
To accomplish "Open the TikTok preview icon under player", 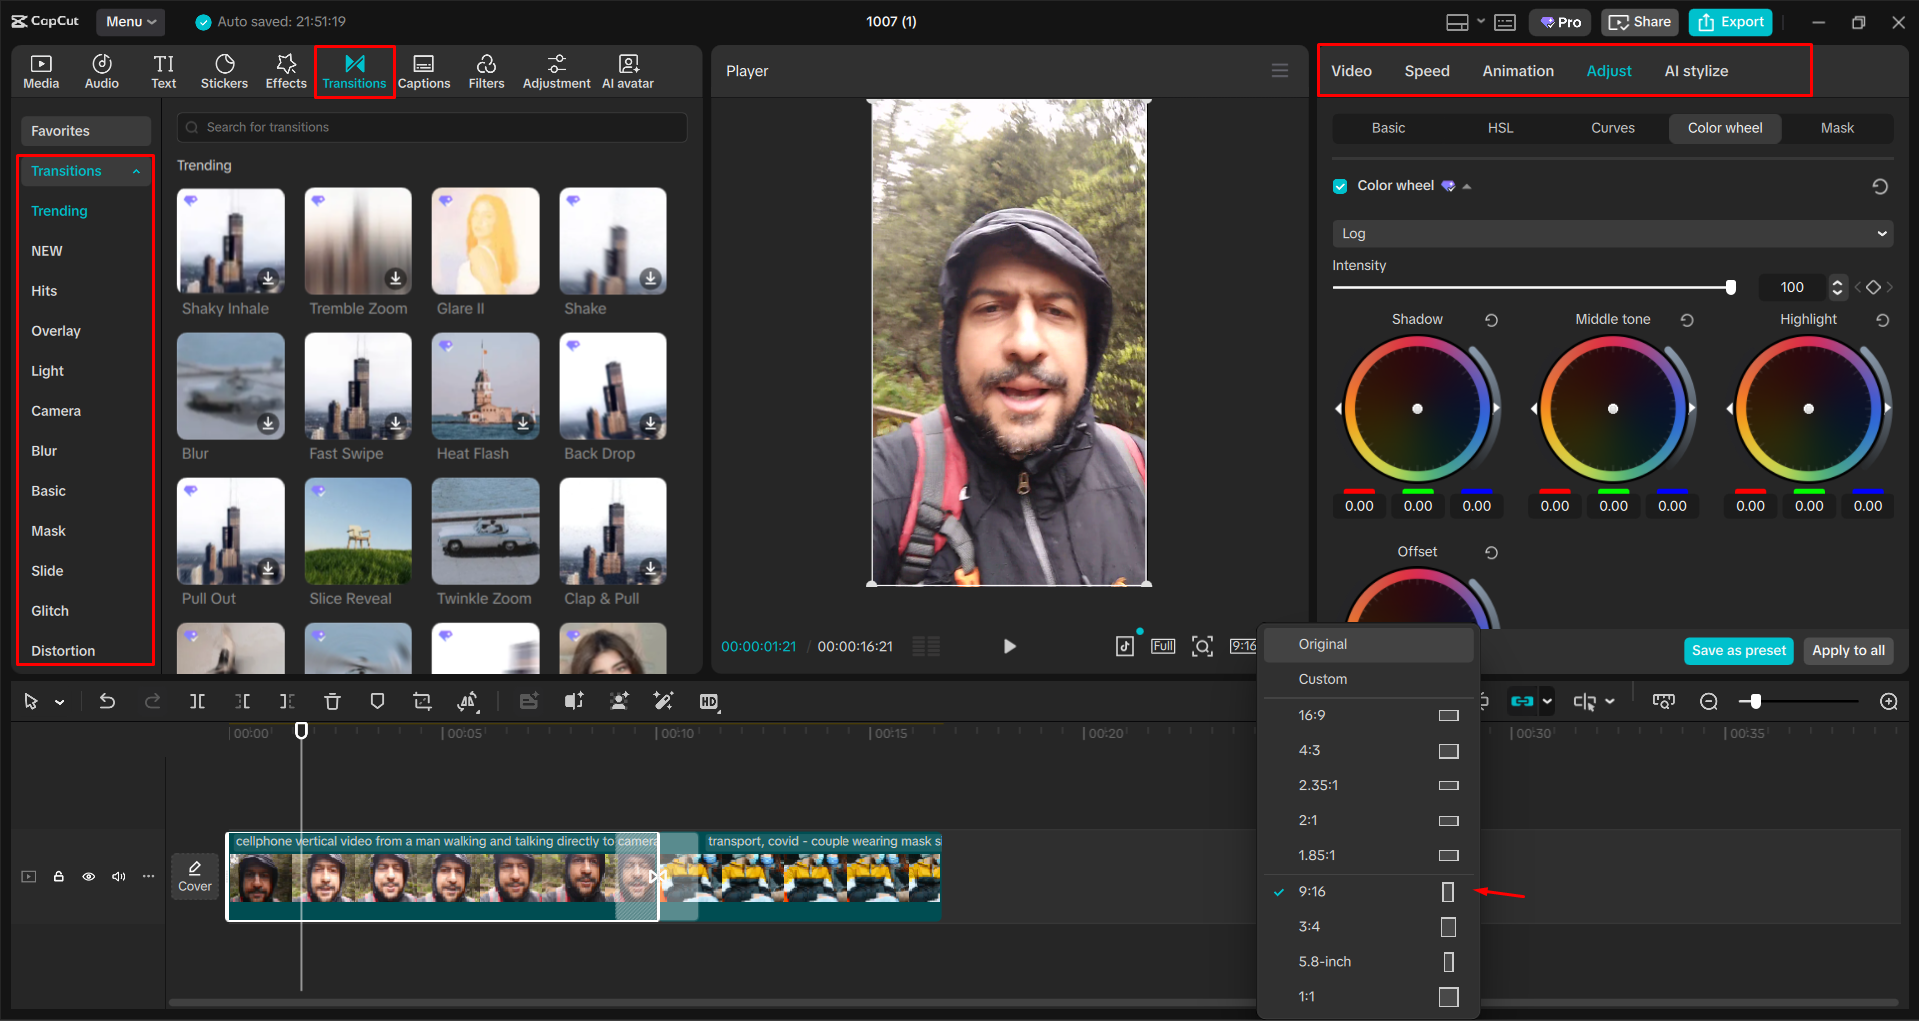I will tap(1124, 646).
